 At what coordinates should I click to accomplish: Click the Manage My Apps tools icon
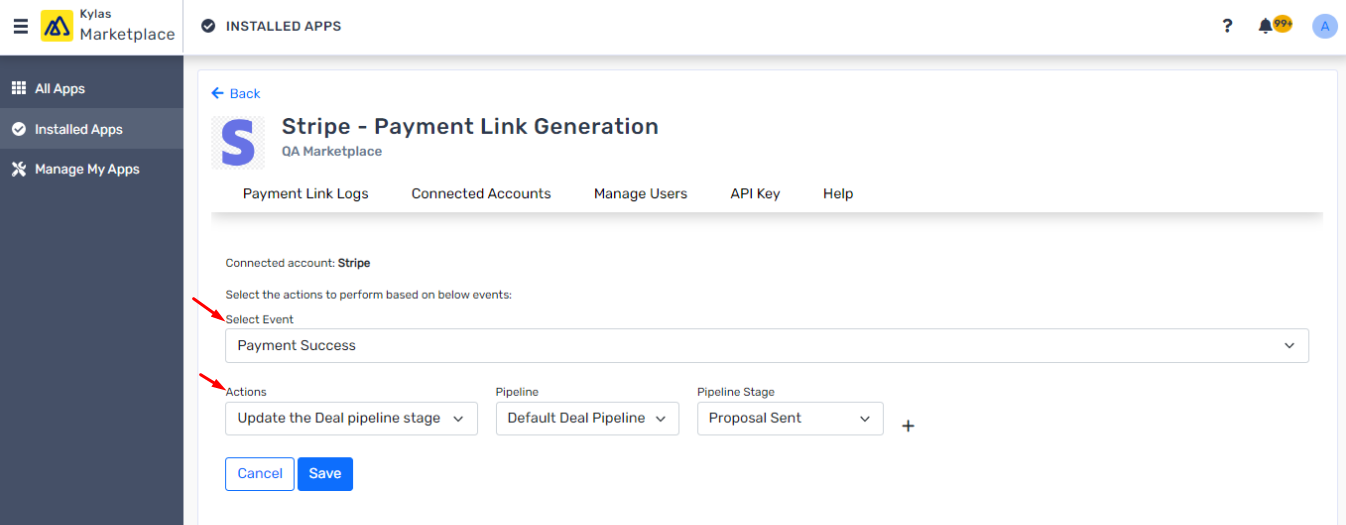pos(18,169)
